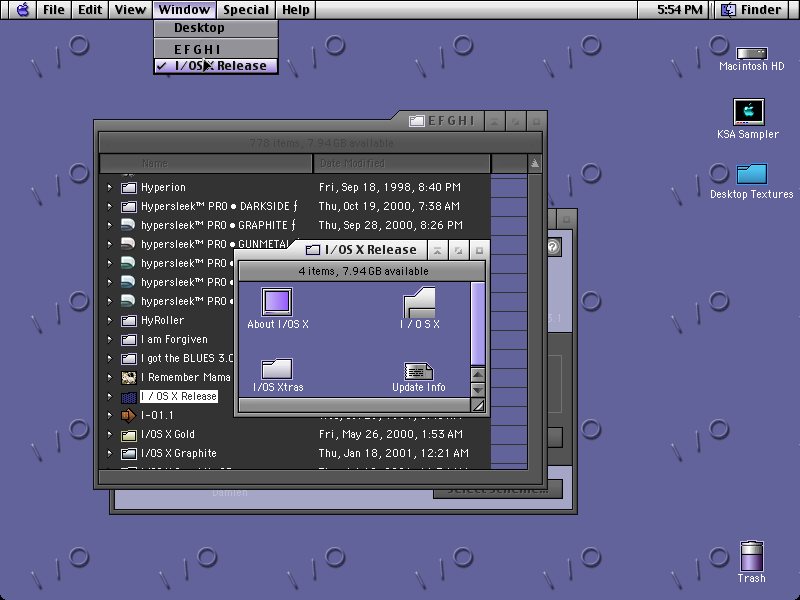Expand the Hyperion folder triangle
800x600 pixels.
point(110,188)
